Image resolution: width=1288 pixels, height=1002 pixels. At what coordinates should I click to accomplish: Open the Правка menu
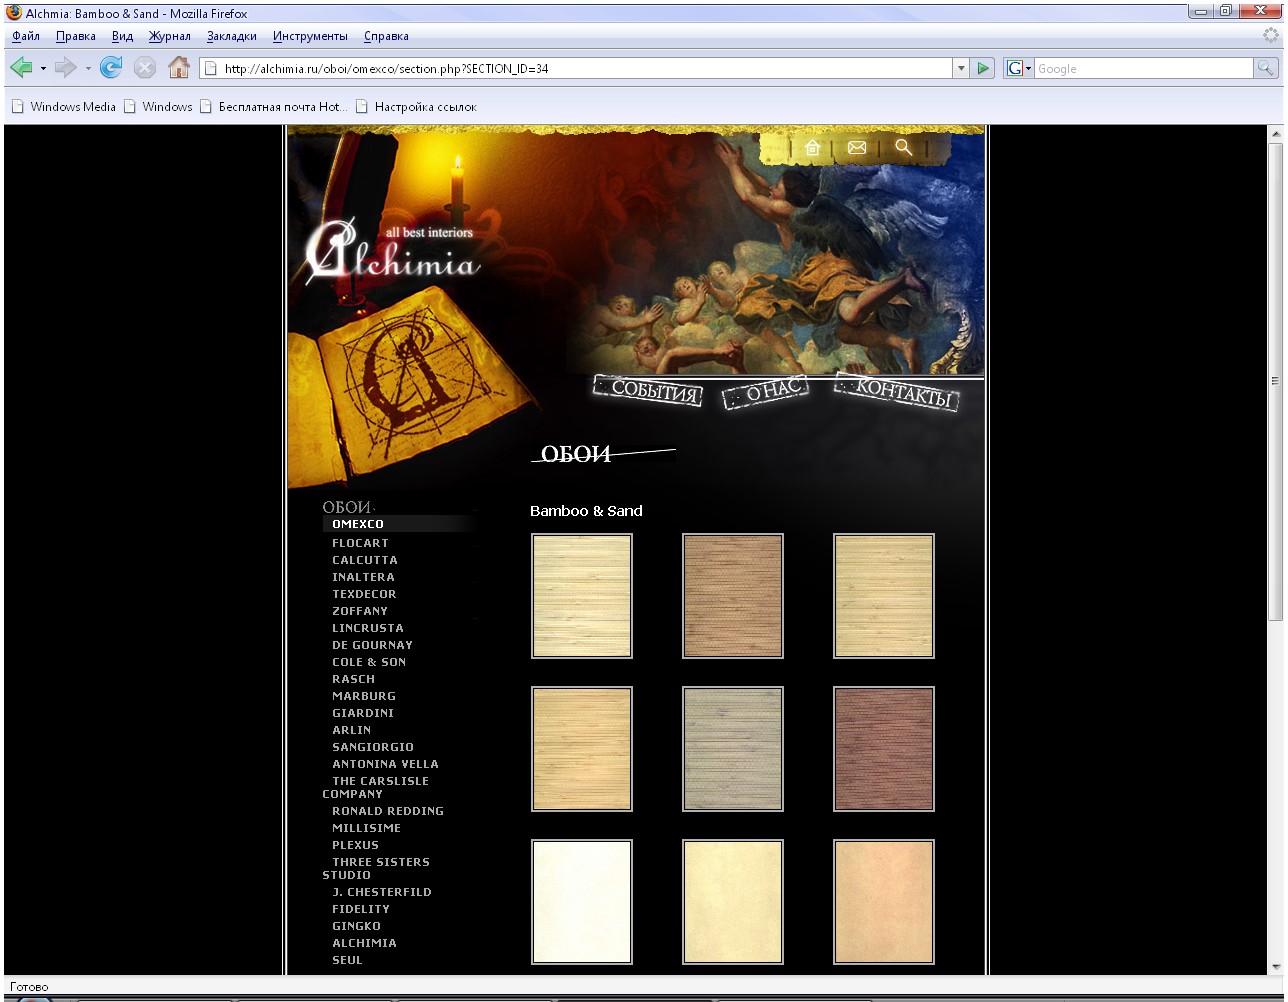(x=76, y=36)
